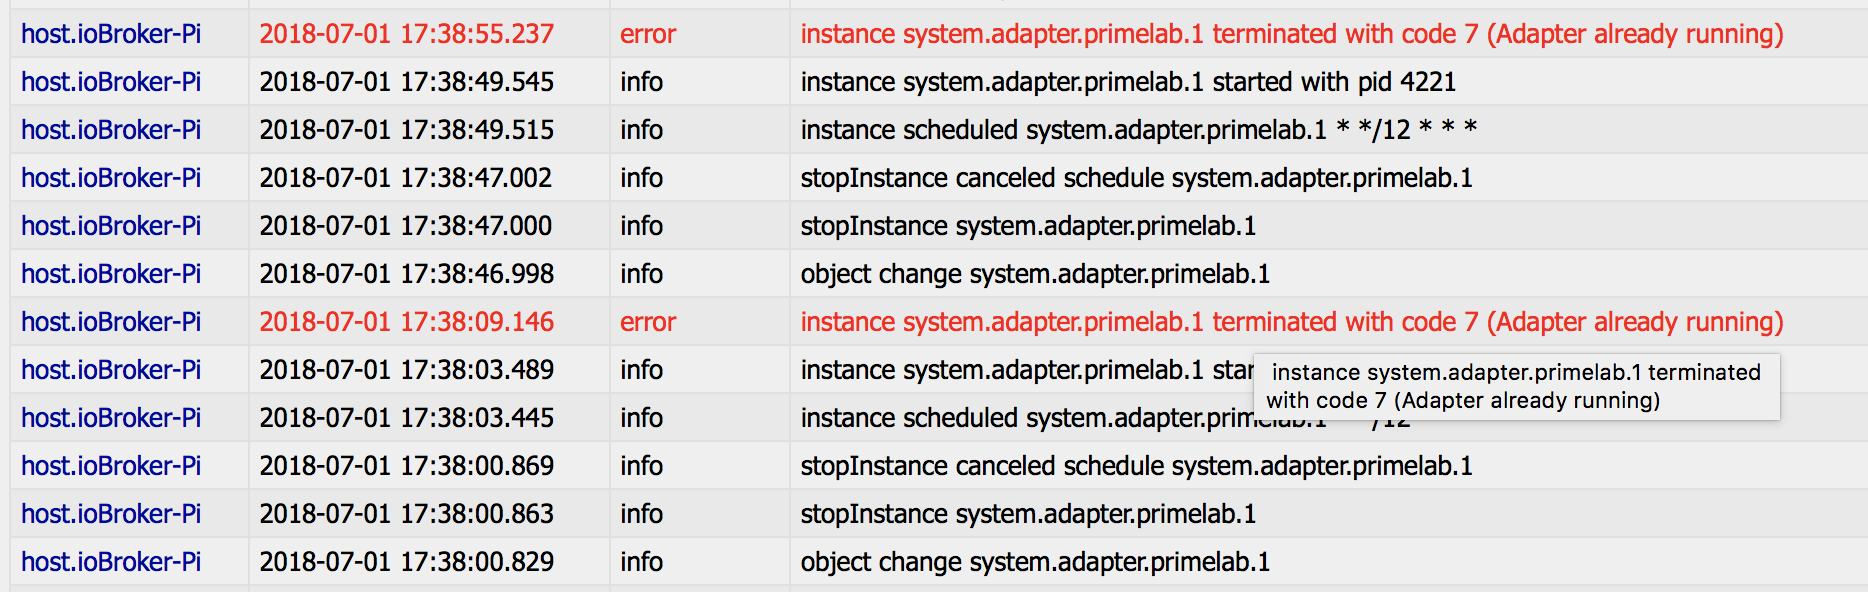Click the info severity at 17:38:03.445

[641, 418]
